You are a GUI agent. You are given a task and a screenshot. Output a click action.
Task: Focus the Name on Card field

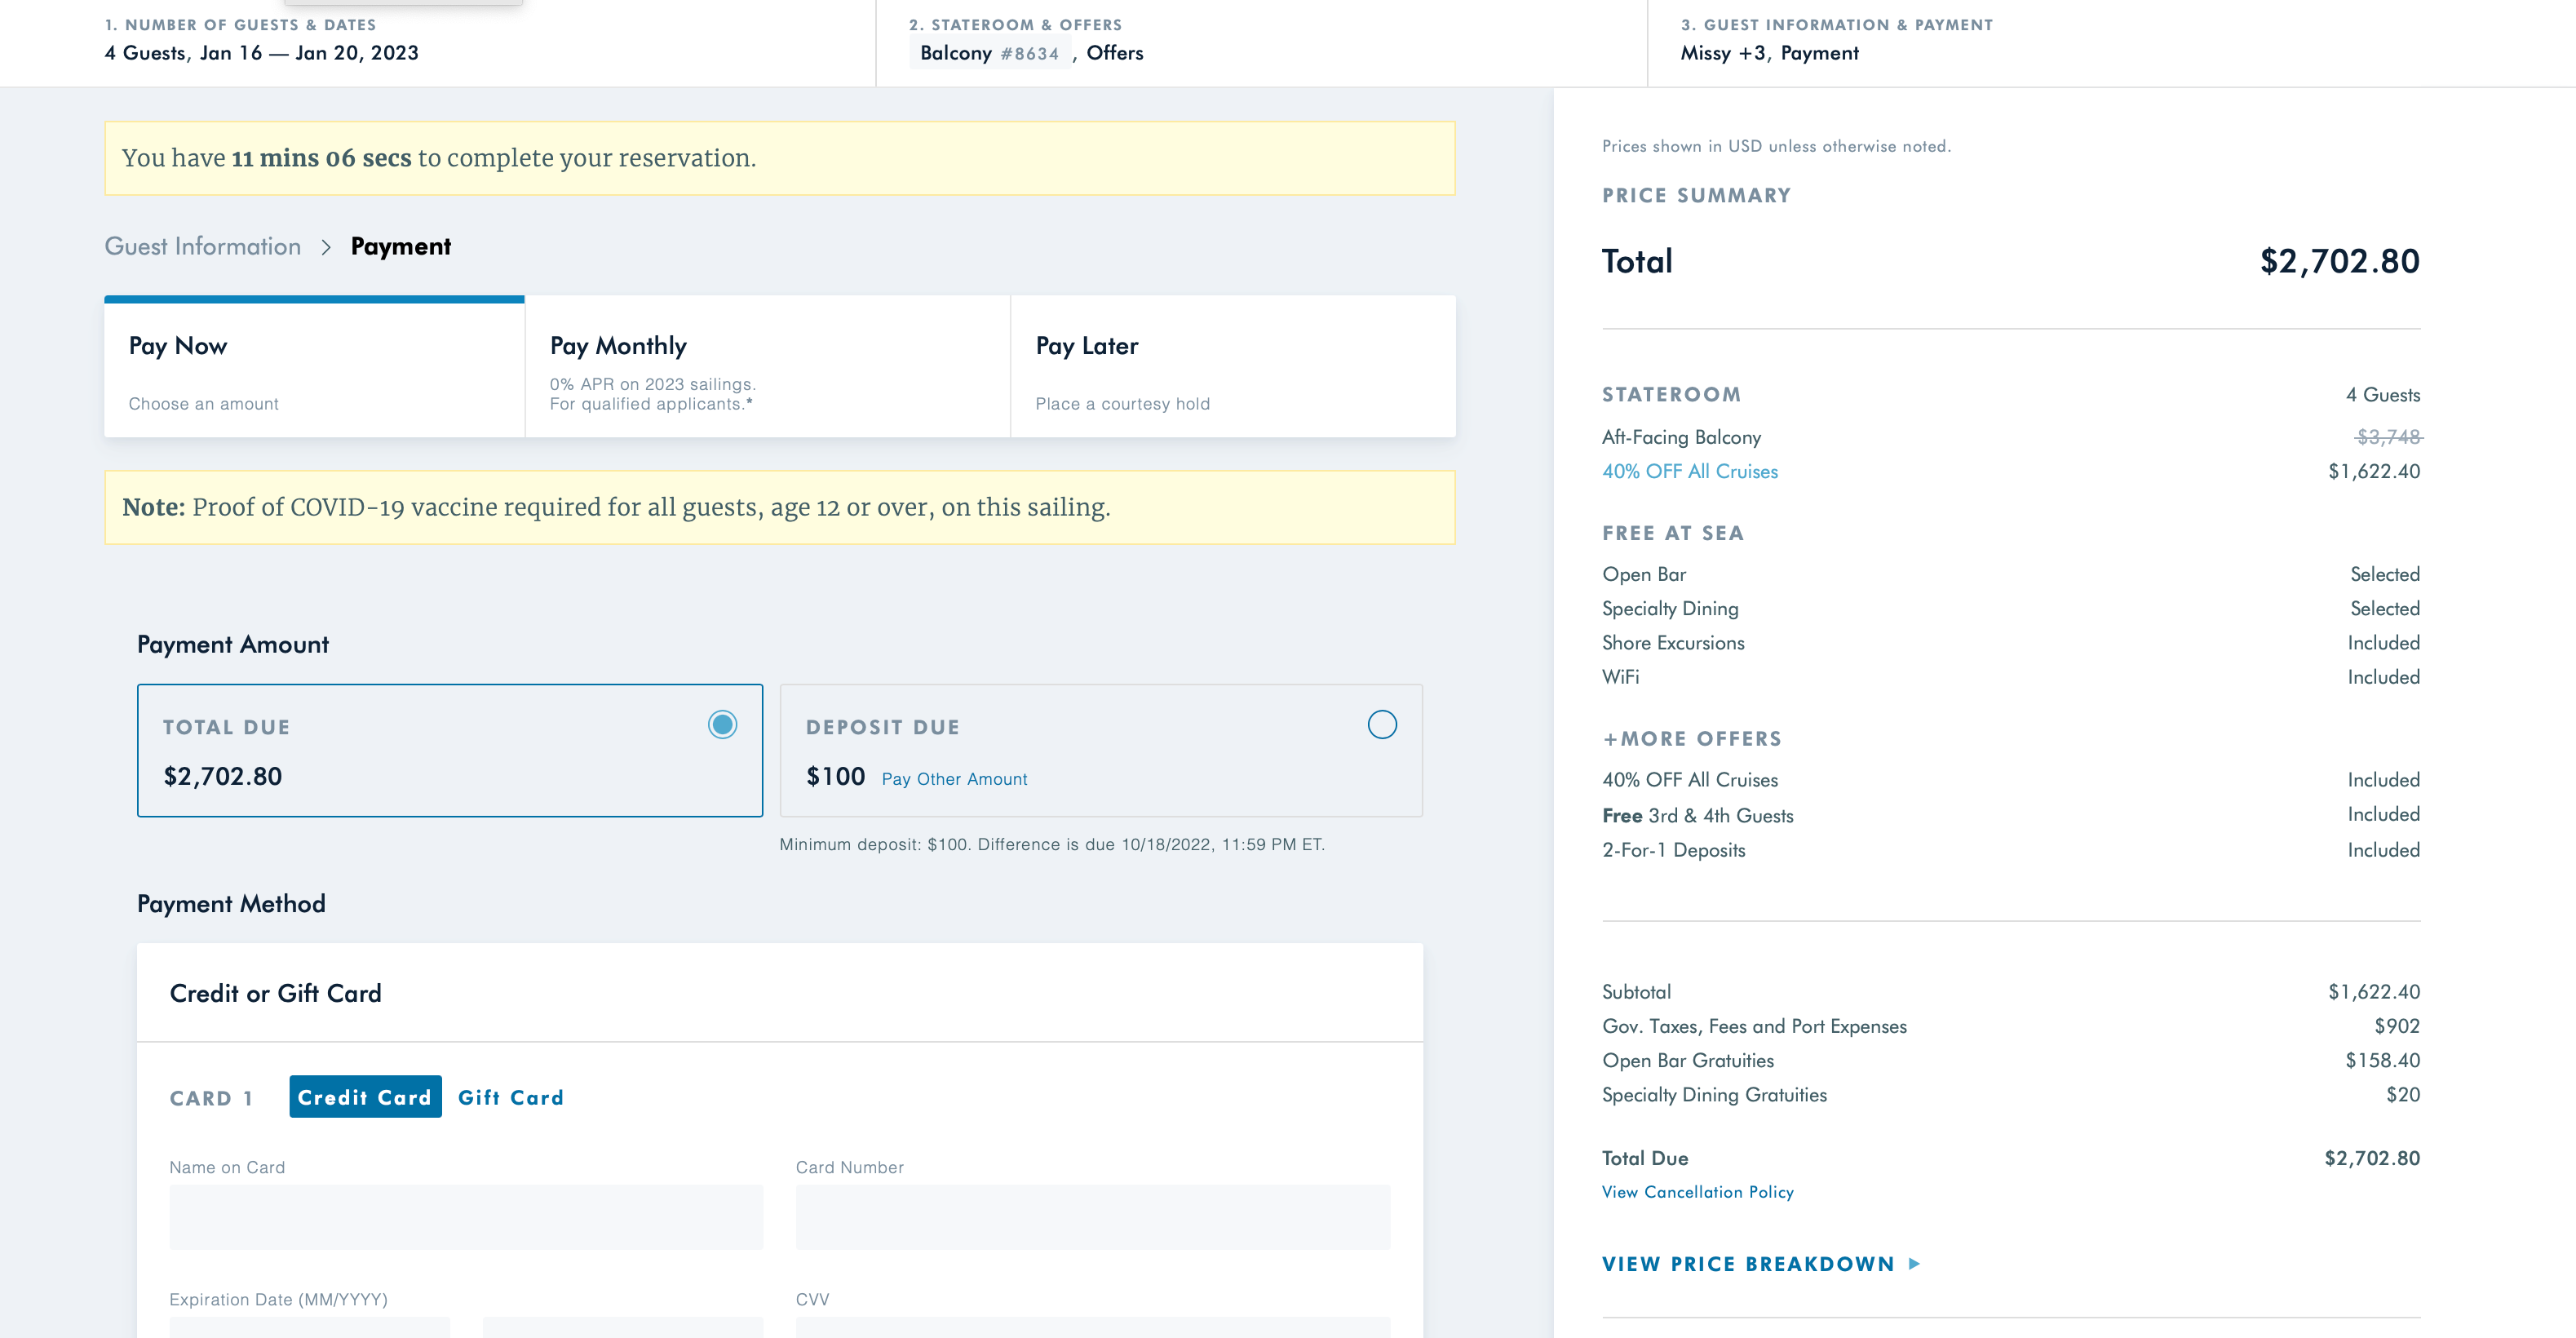466,1216
